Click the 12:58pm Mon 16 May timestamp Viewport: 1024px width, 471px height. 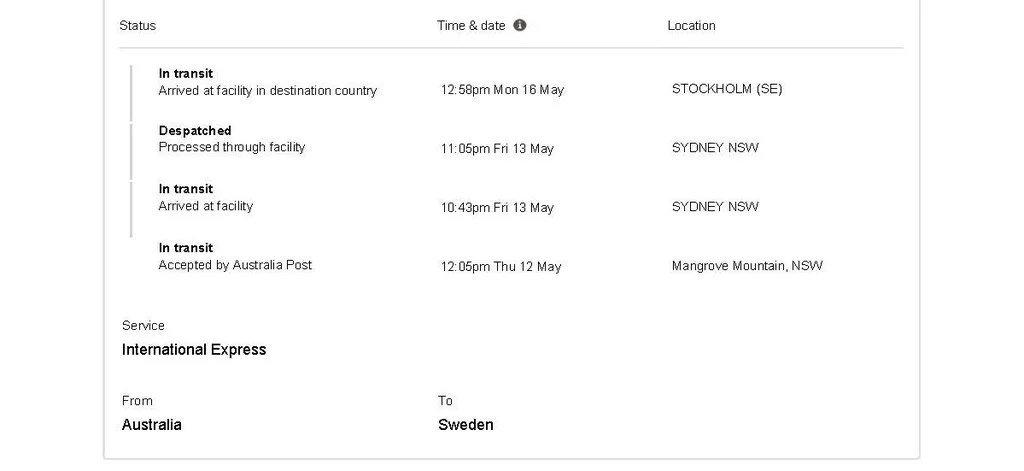pyautogui.click(x=502, y=90)
